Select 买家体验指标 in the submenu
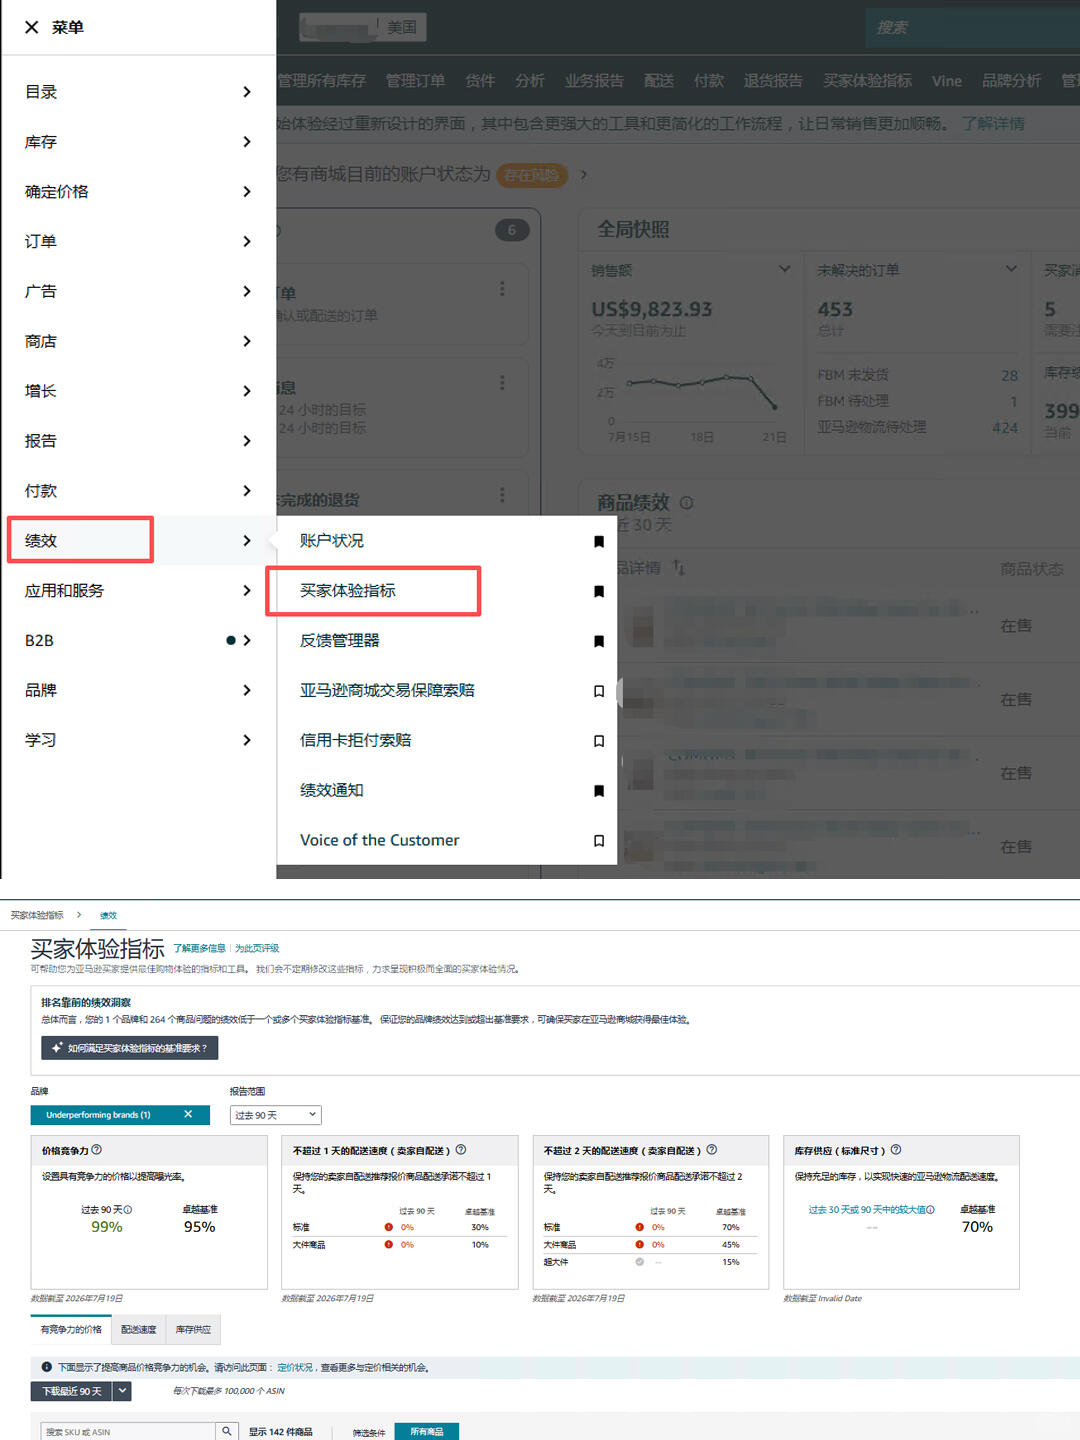The image size is (1080, 1440). click(x=348, y=591)
